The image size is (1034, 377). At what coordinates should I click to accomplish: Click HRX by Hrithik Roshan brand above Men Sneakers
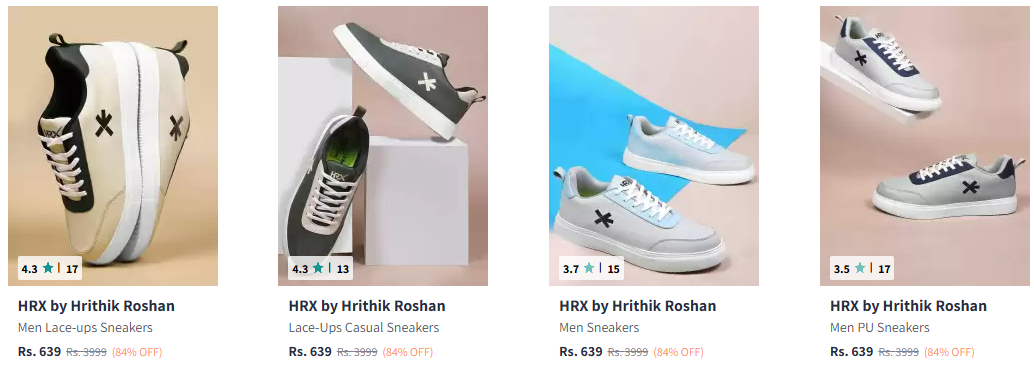tap(638, 306)
